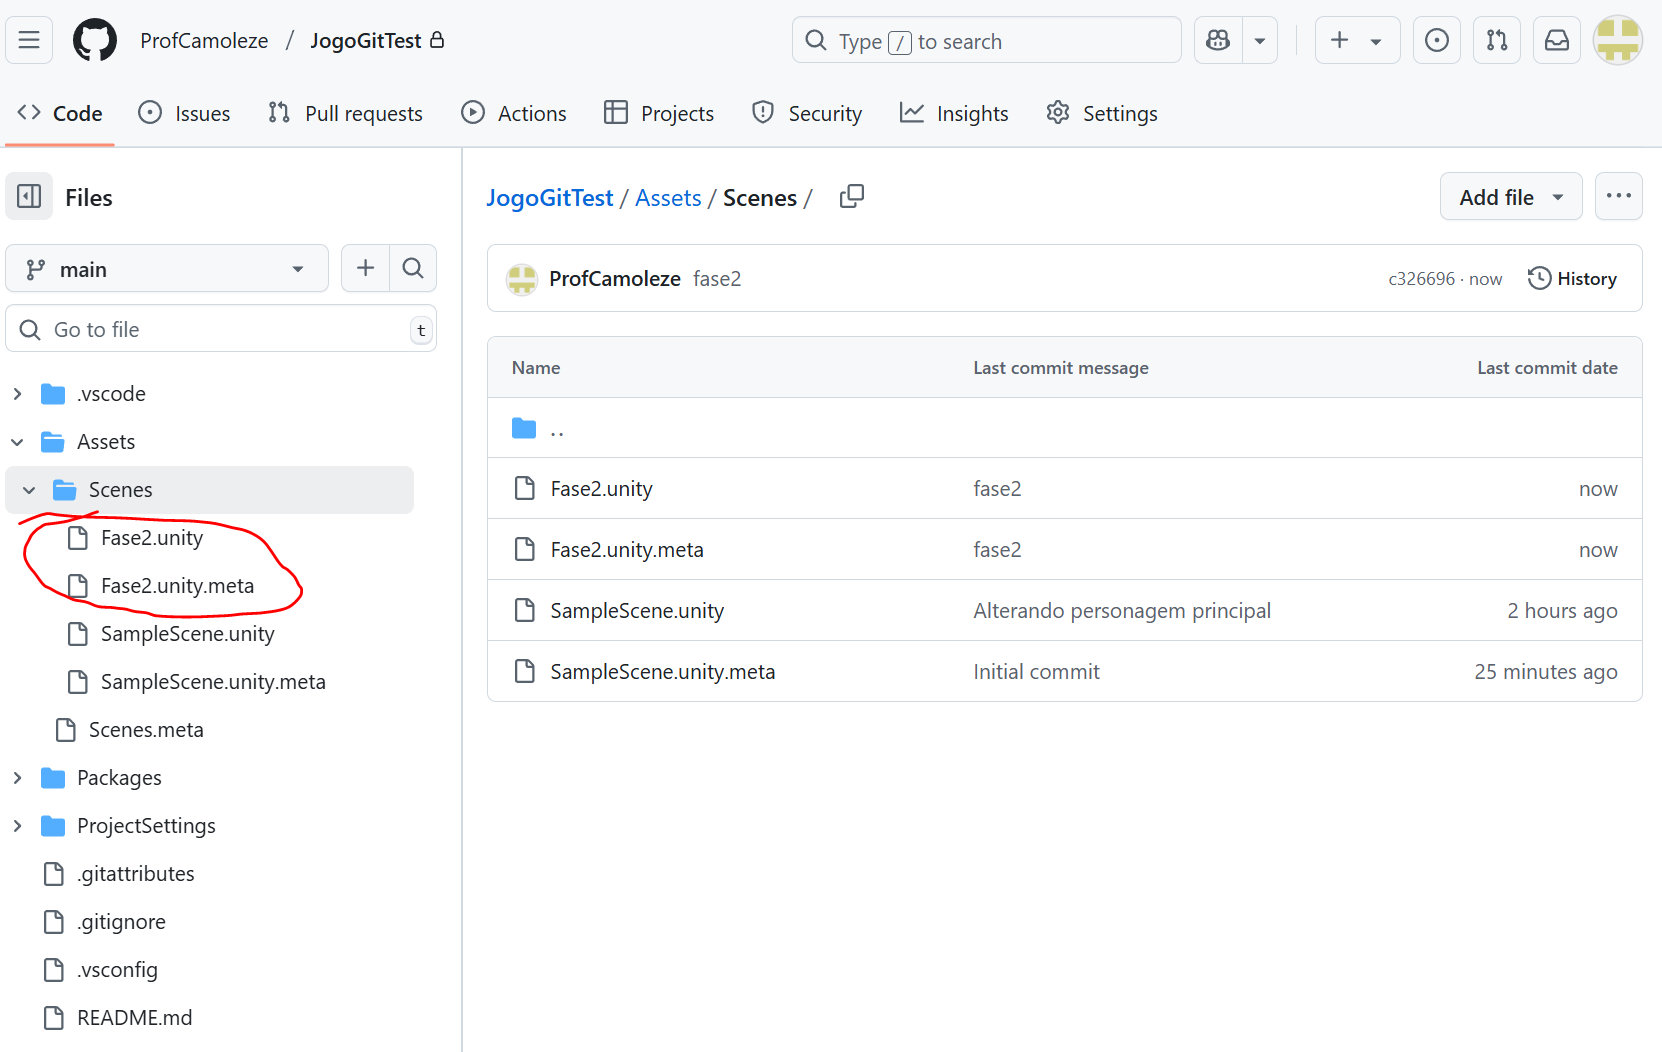Image resolution: width=1662 pixels, height=1052 pixels.
Task: Go to the Insights tab
Action: (x=954, y=114)
